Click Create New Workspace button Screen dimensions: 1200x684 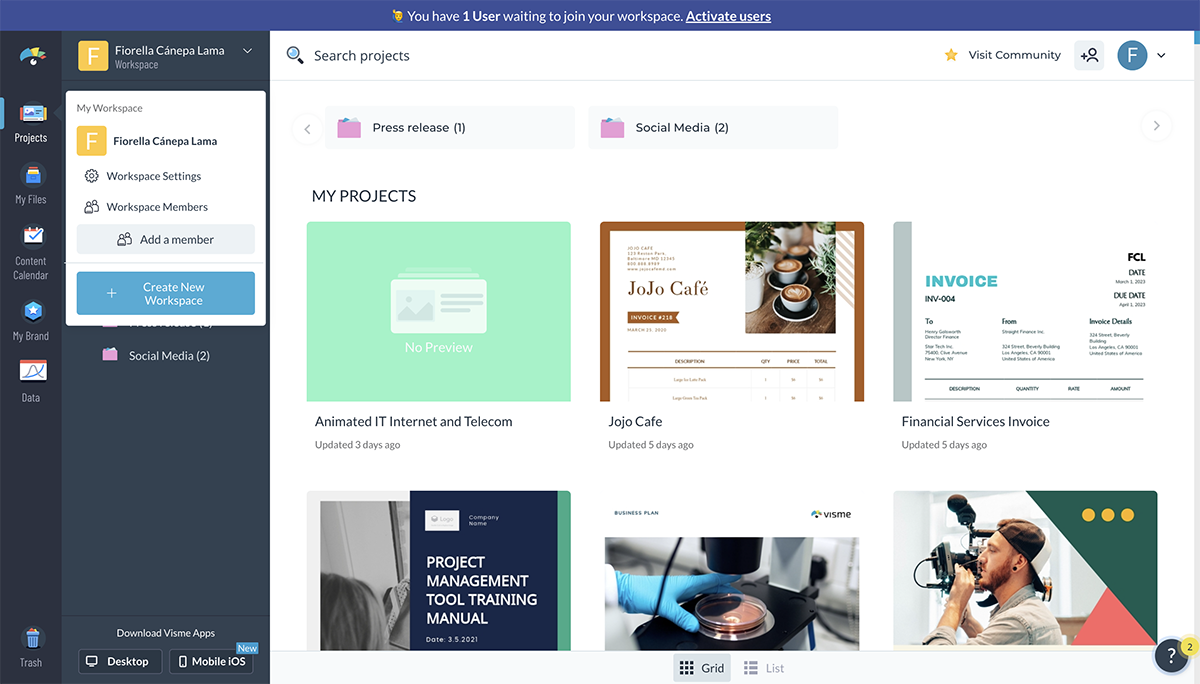point(166,294)
